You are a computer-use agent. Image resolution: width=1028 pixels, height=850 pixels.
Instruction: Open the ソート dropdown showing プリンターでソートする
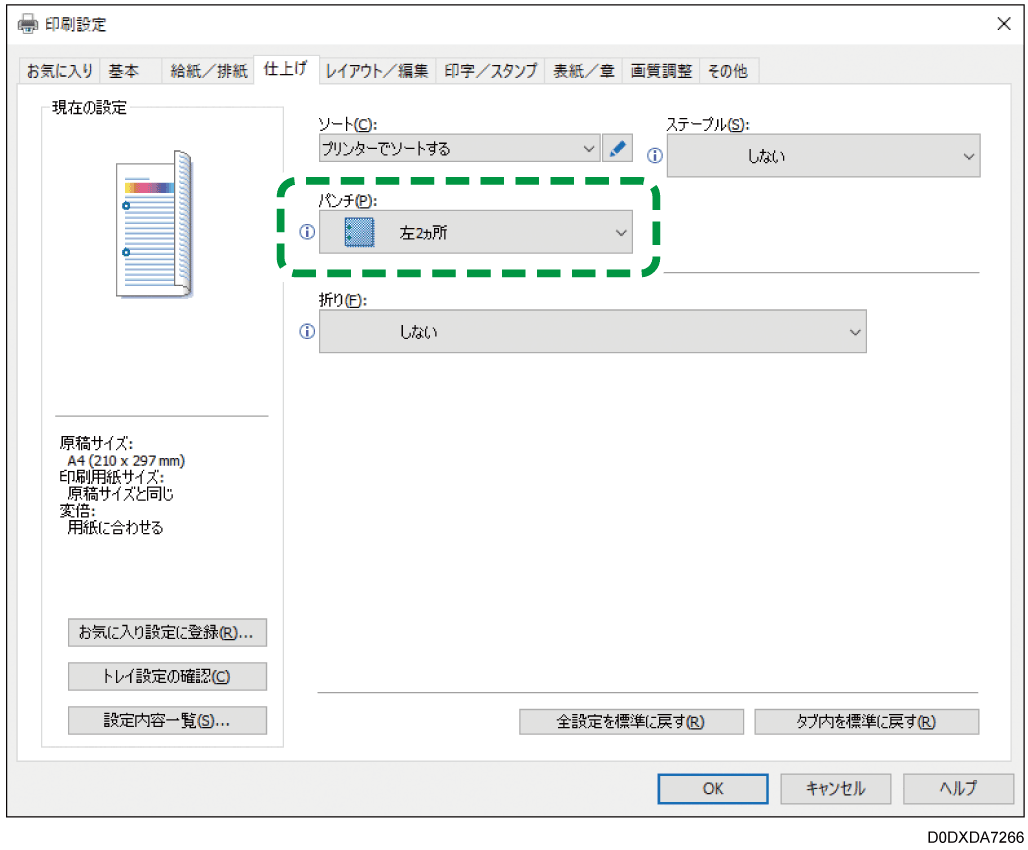458,148
